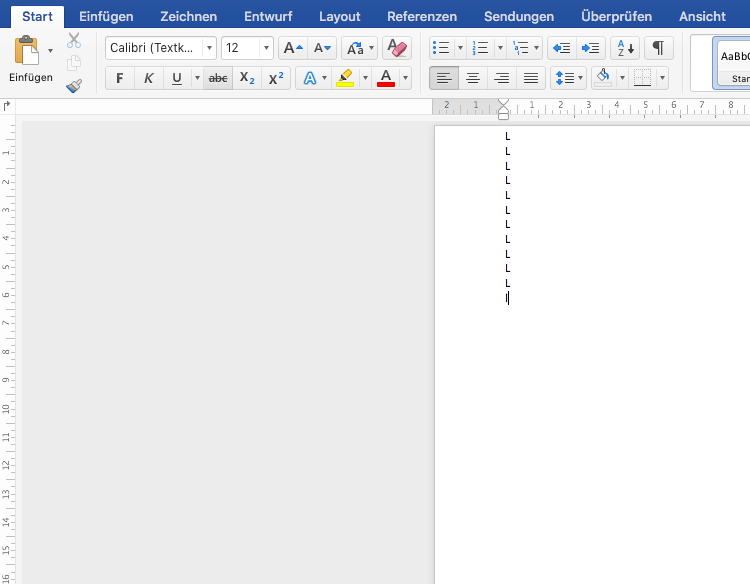Open the Layout tab

[x=340, y=16]
